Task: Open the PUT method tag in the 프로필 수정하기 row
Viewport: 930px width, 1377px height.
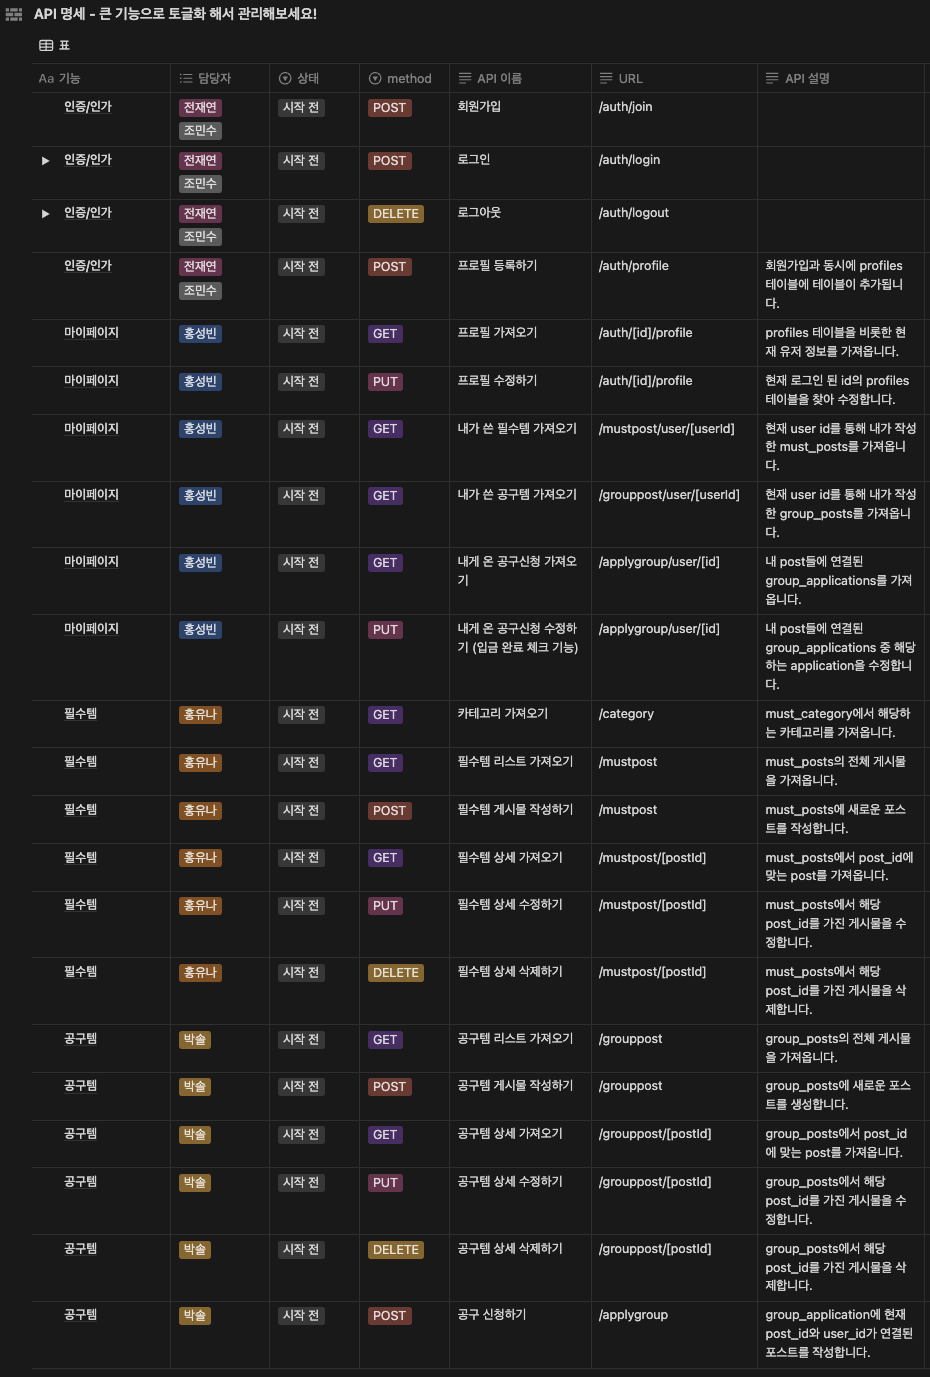Action: click(385, 382)
